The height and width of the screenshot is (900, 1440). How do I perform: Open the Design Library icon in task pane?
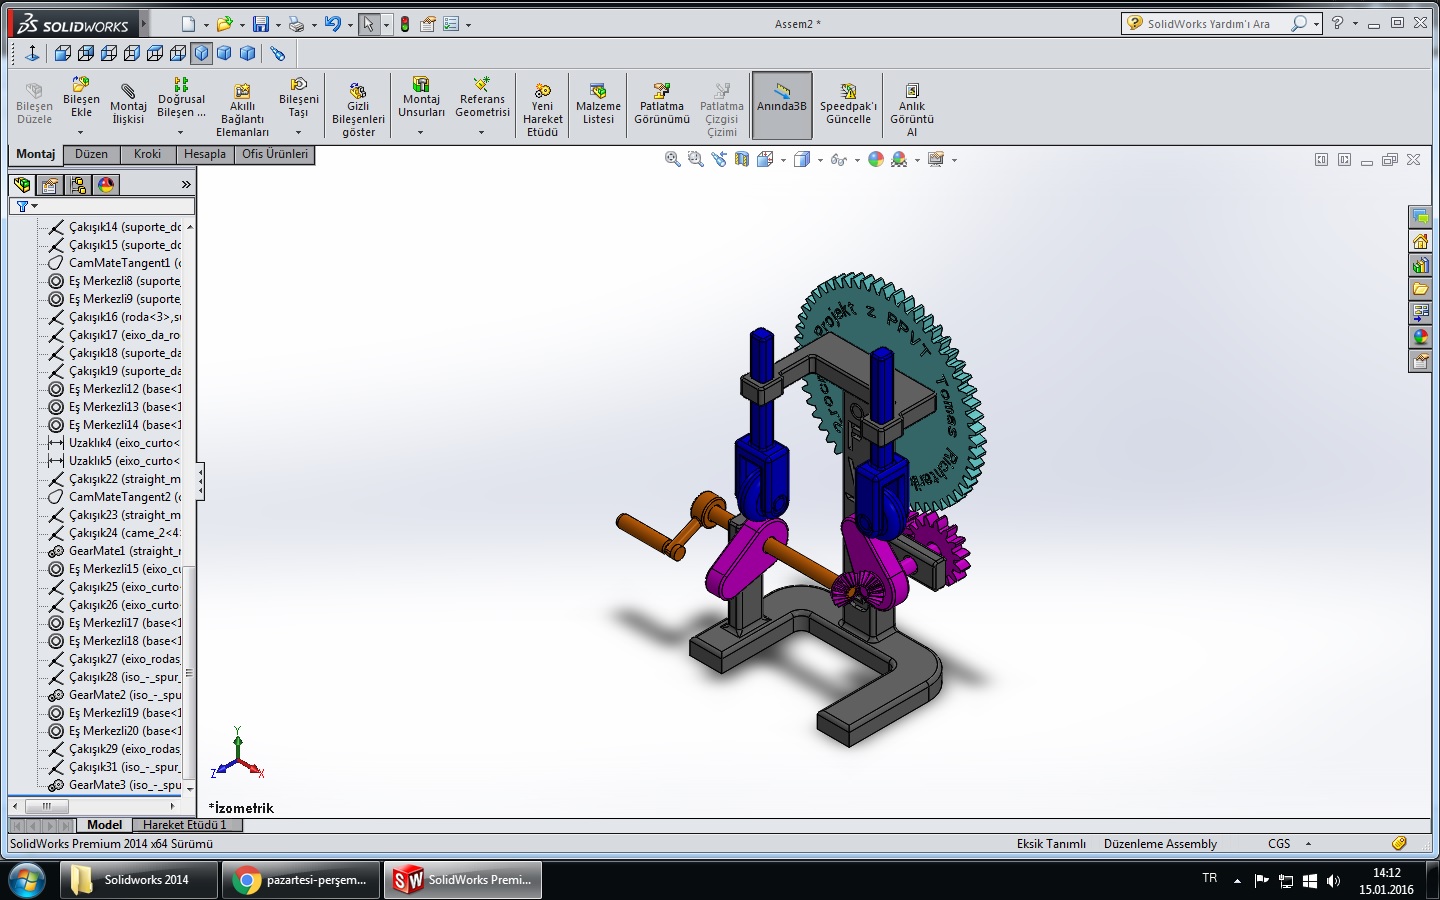point(1420,265)
